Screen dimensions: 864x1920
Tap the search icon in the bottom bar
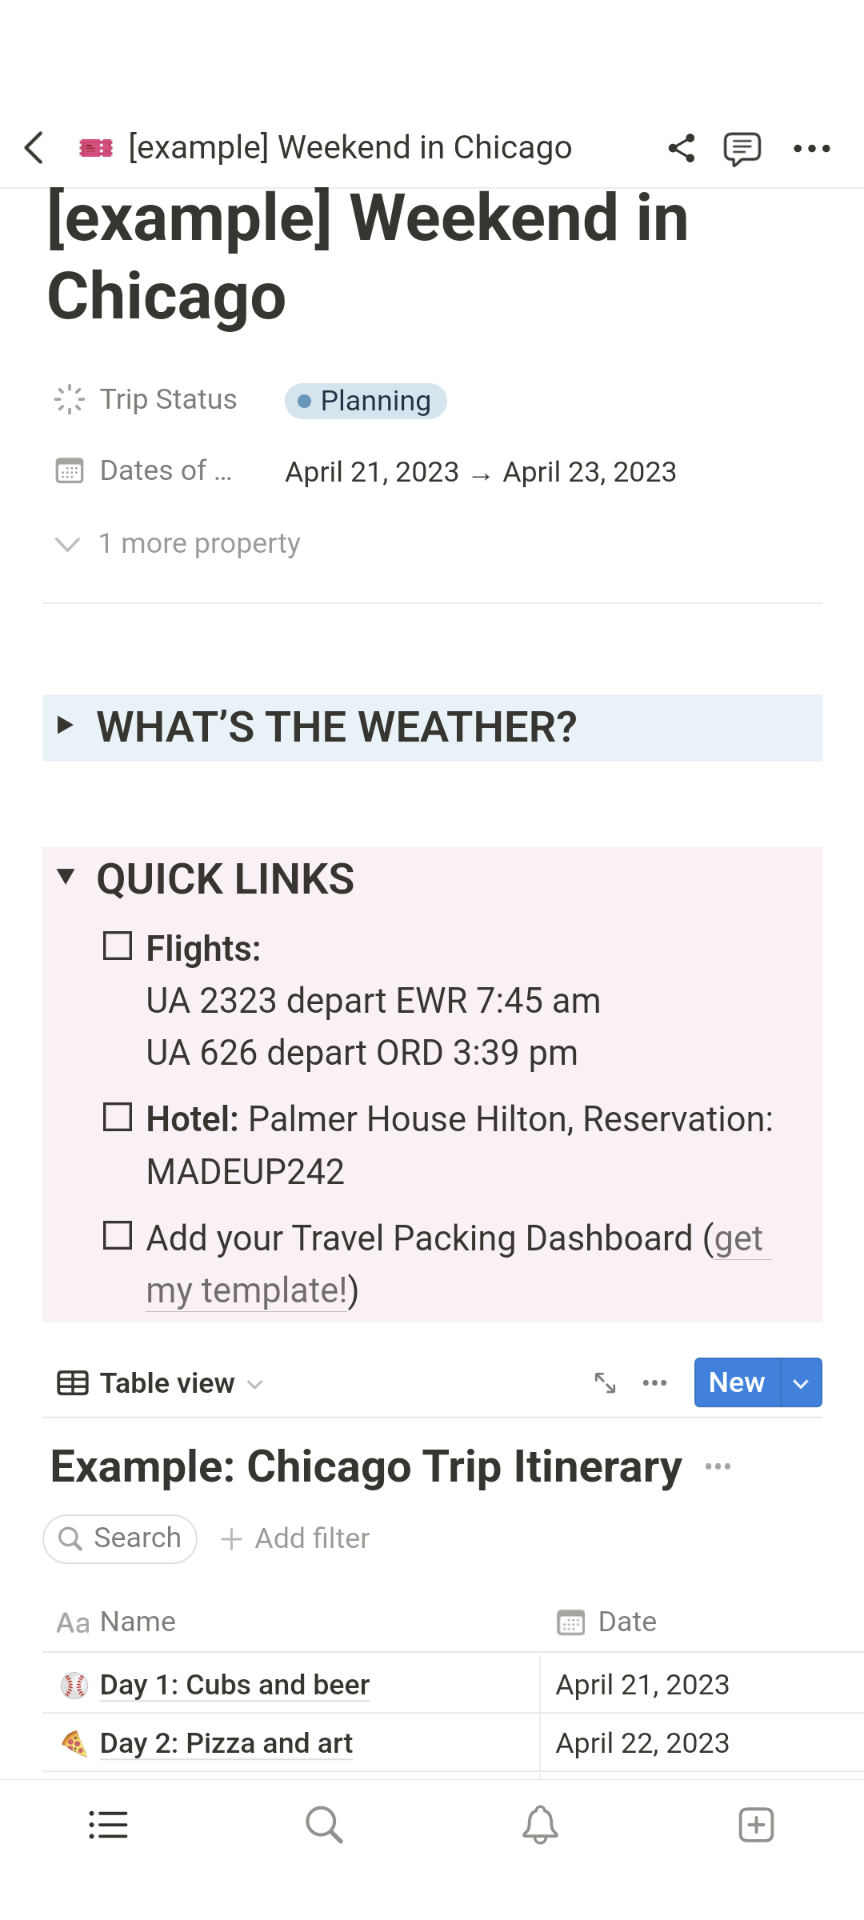coord(324,1824)
